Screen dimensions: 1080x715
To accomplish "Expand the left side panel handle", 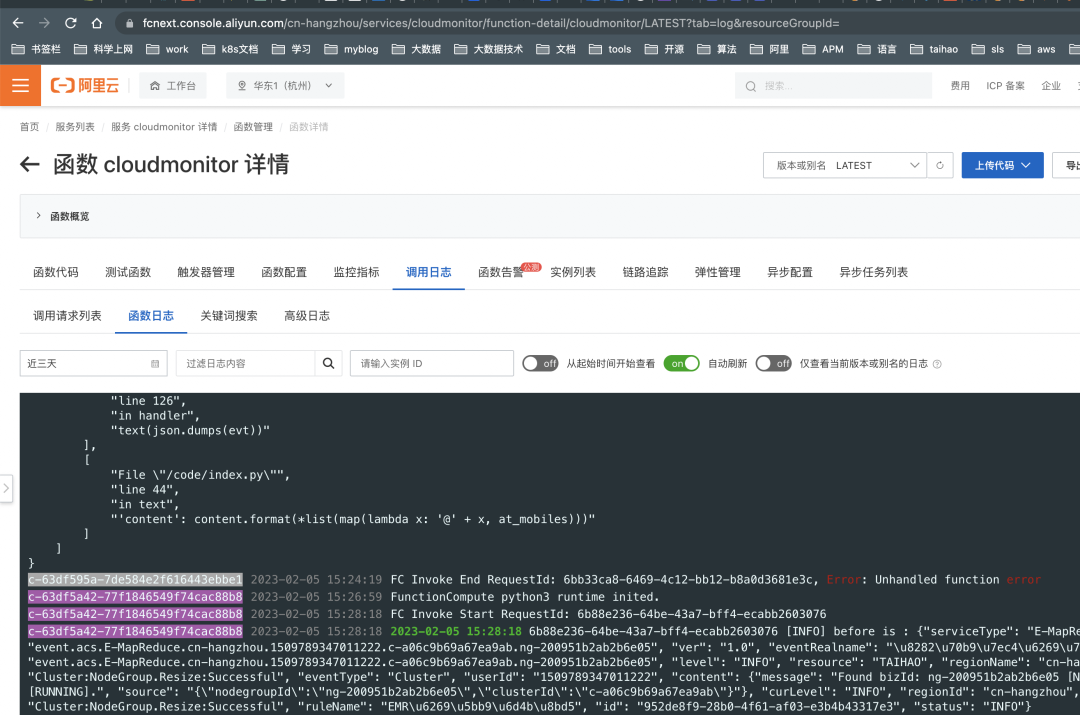I will coord(6,488).
